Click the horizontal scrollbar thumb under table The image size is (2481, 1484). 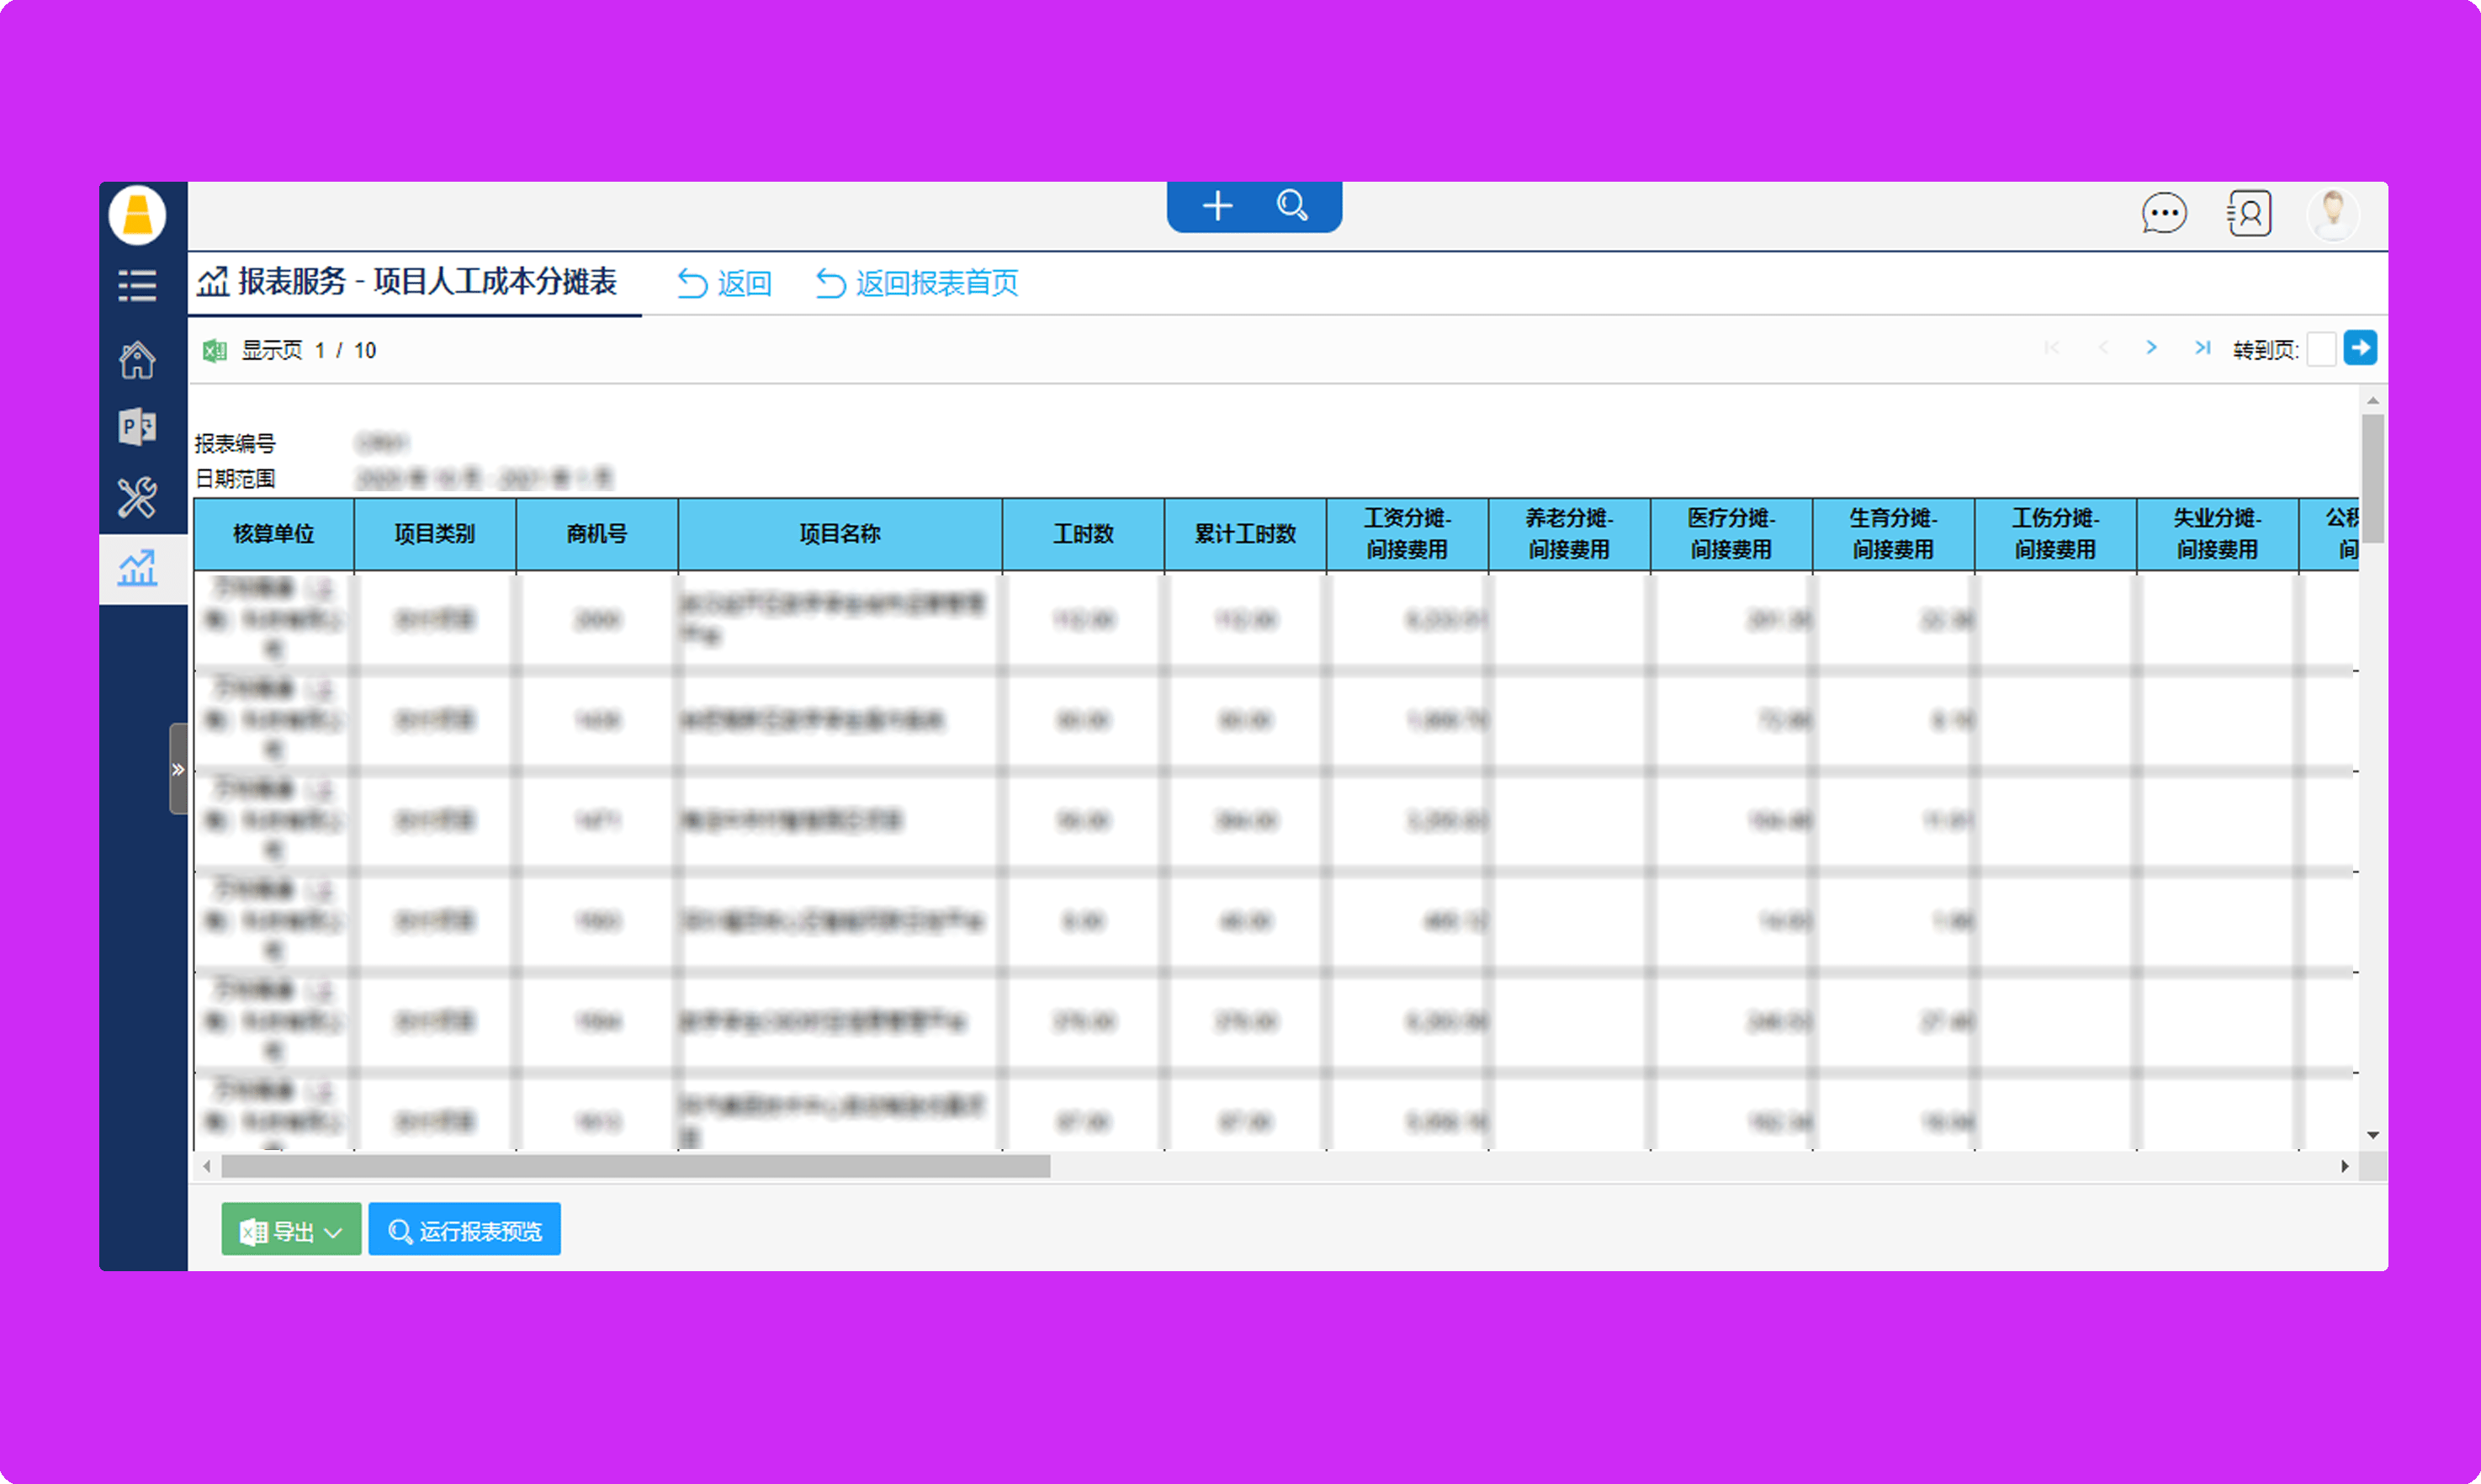pyautogui.click(x=635, y=1166)
